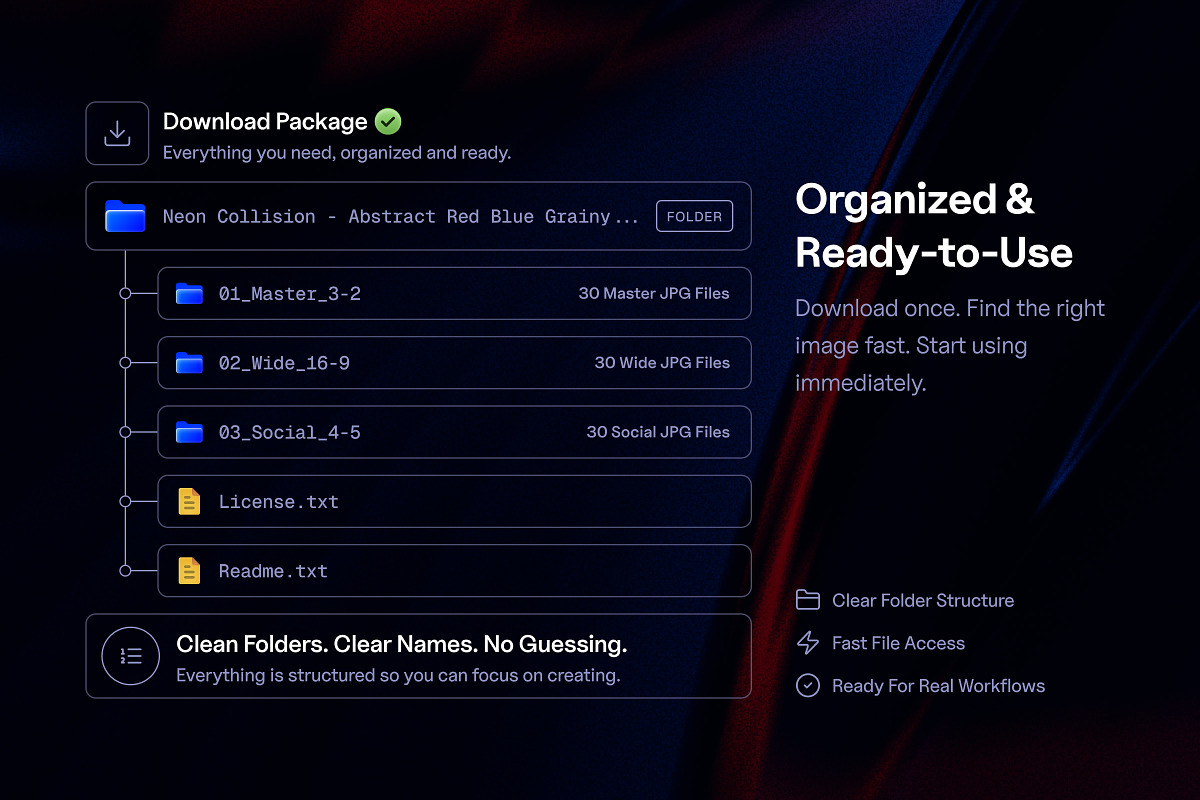Click the "30 Social JPG Files" label
Viewport: 1200px width, 800px height.
pos(658,432)
